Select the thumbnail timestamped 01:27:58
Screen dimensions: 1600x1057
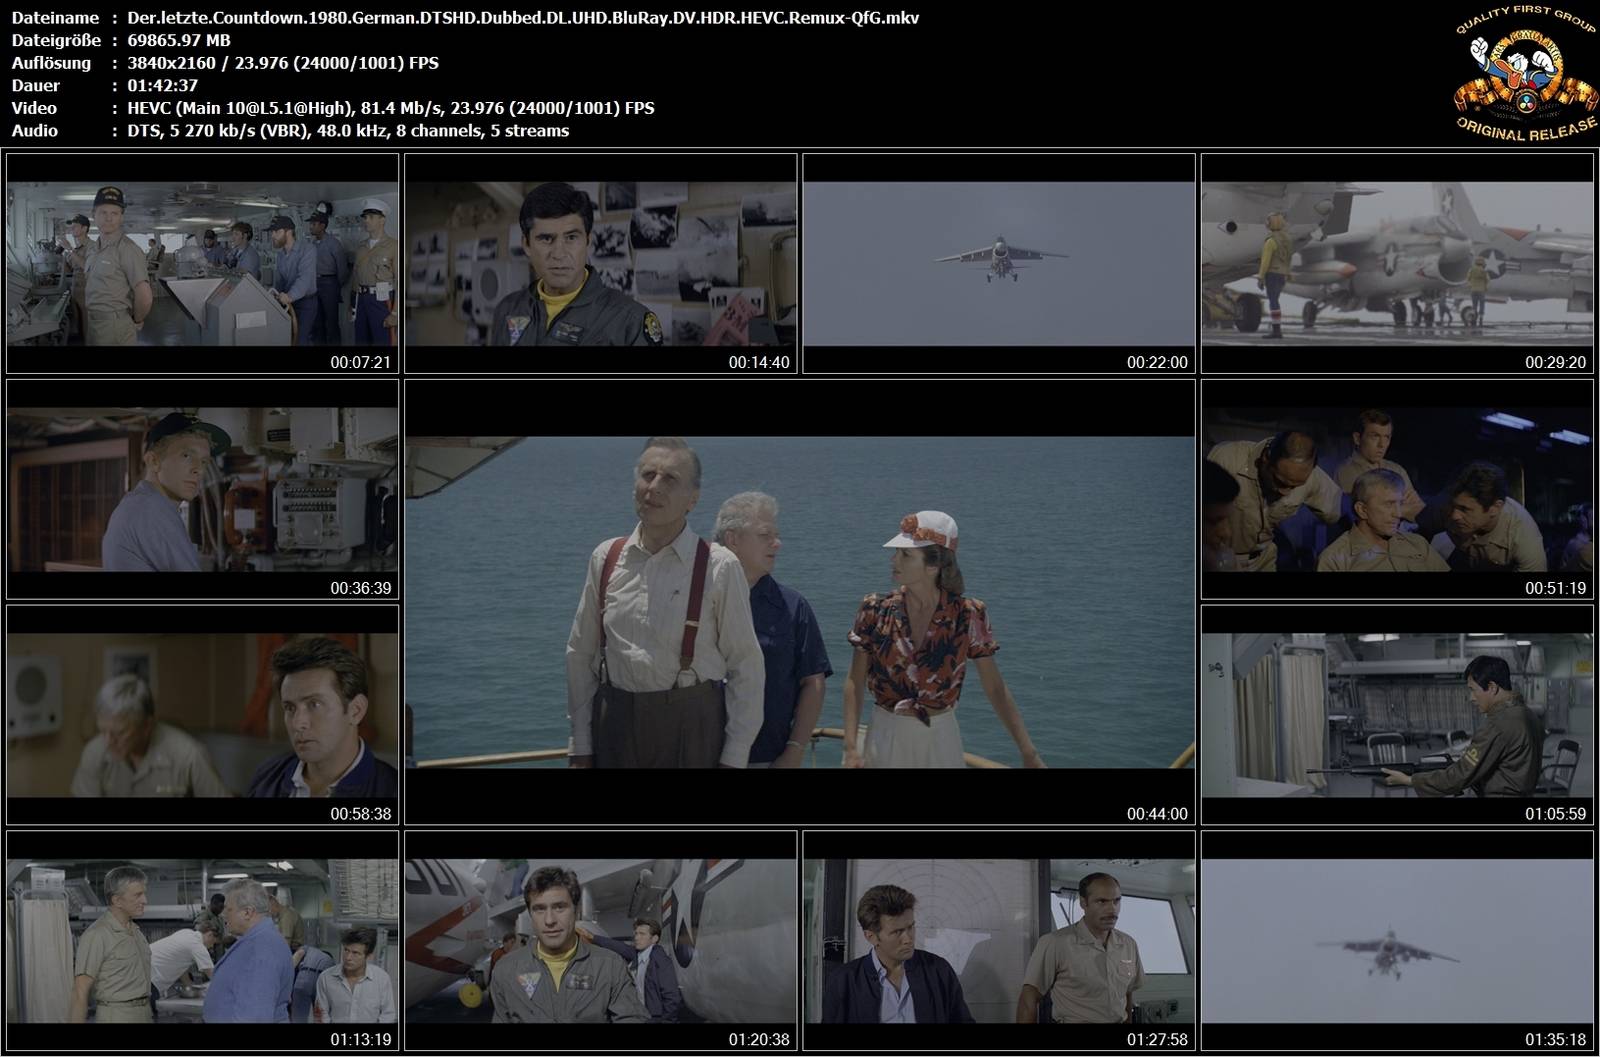[x=999, y=940]
